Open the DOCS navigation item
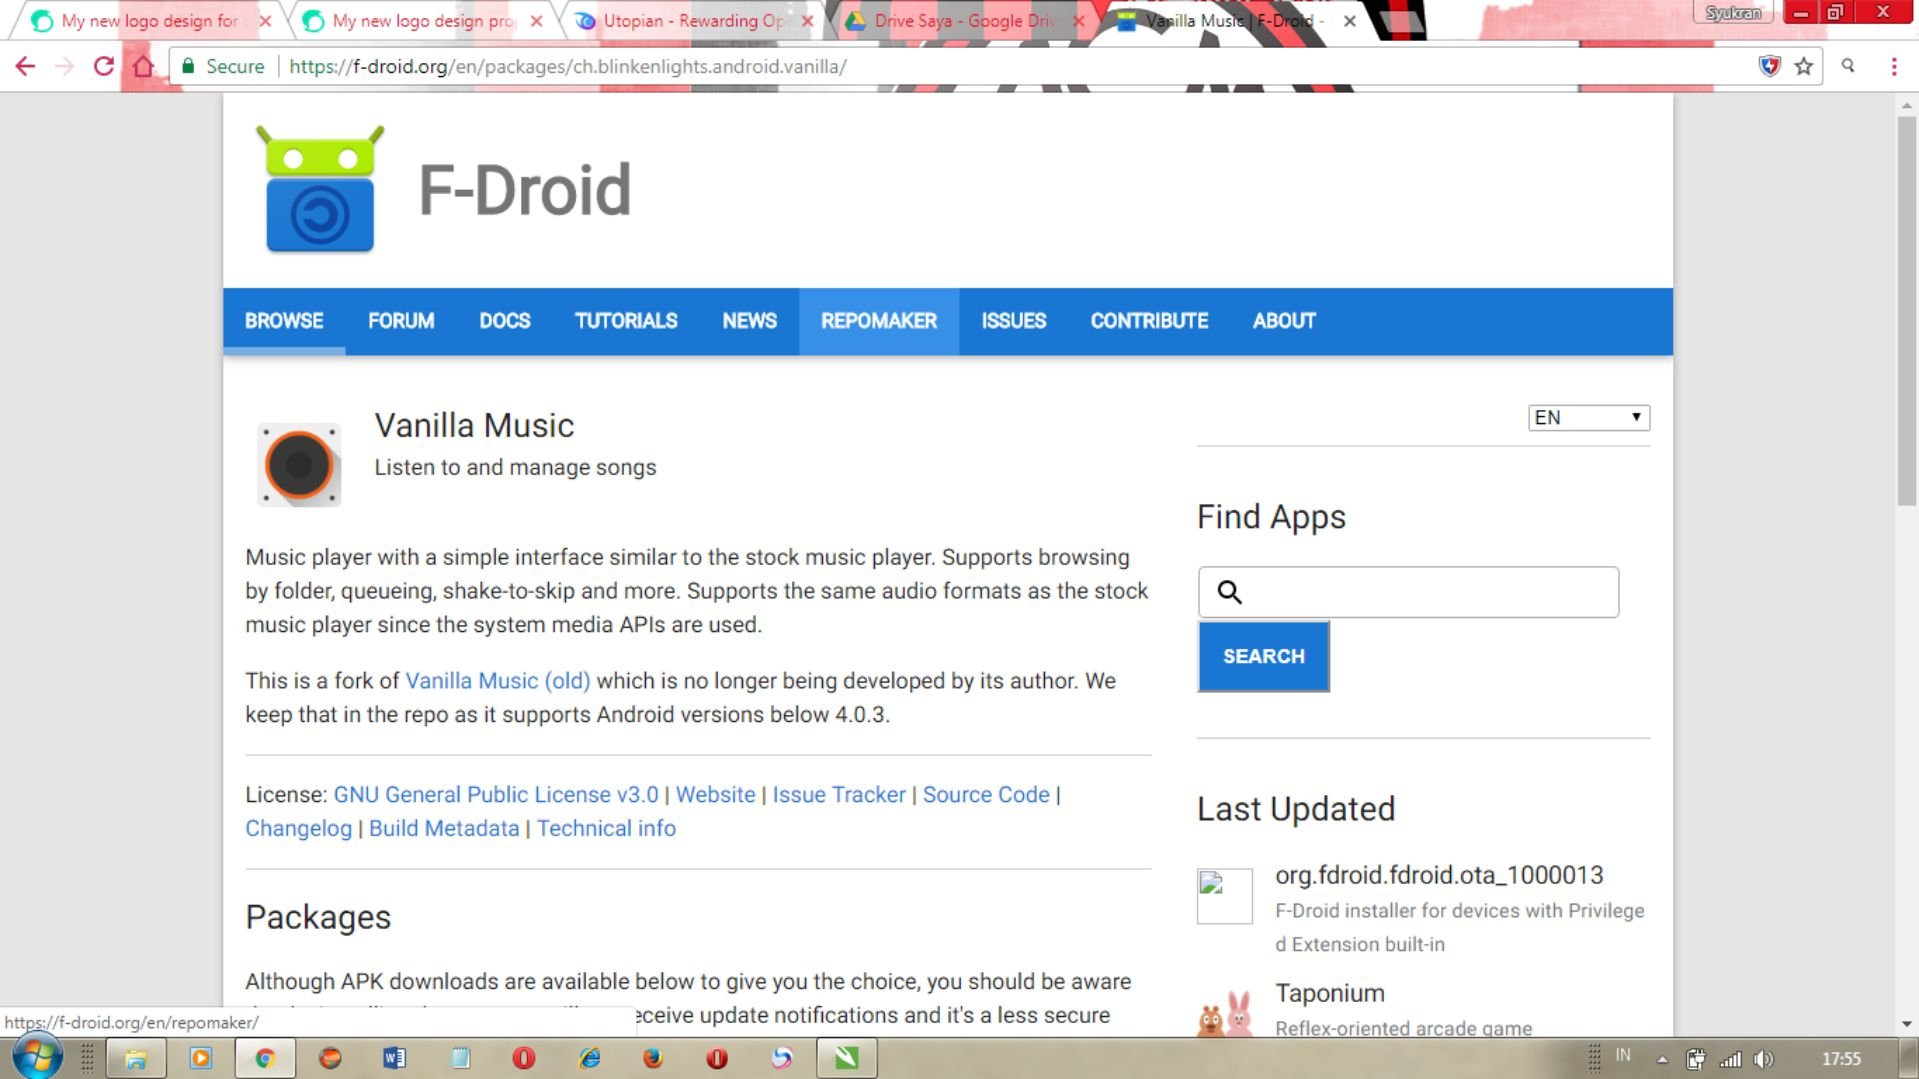This screenshot has width=1919, height=1079. [x=505, y=321]
